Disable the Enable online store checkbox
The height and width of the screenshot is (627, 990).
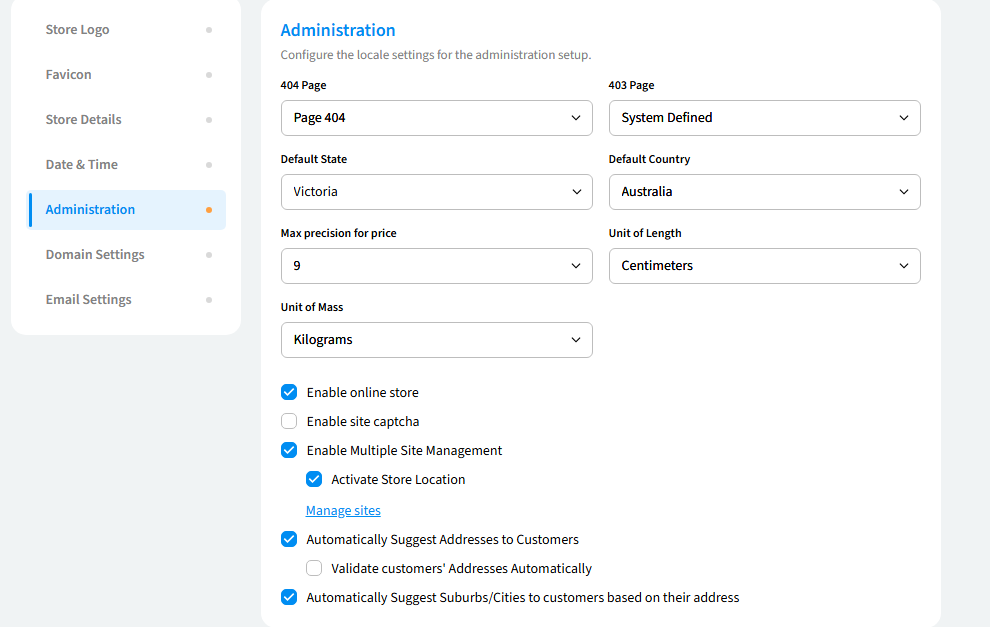tap(289, 392)
